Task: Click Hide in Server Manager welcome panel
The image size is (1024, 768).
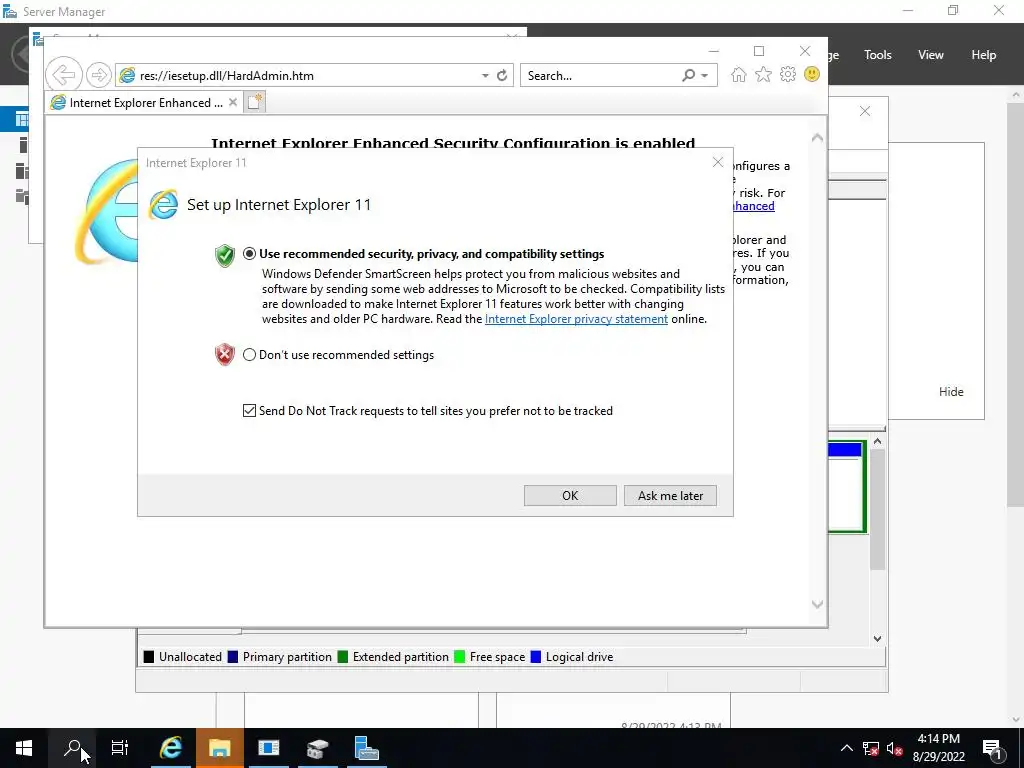Action: [951, 392]
